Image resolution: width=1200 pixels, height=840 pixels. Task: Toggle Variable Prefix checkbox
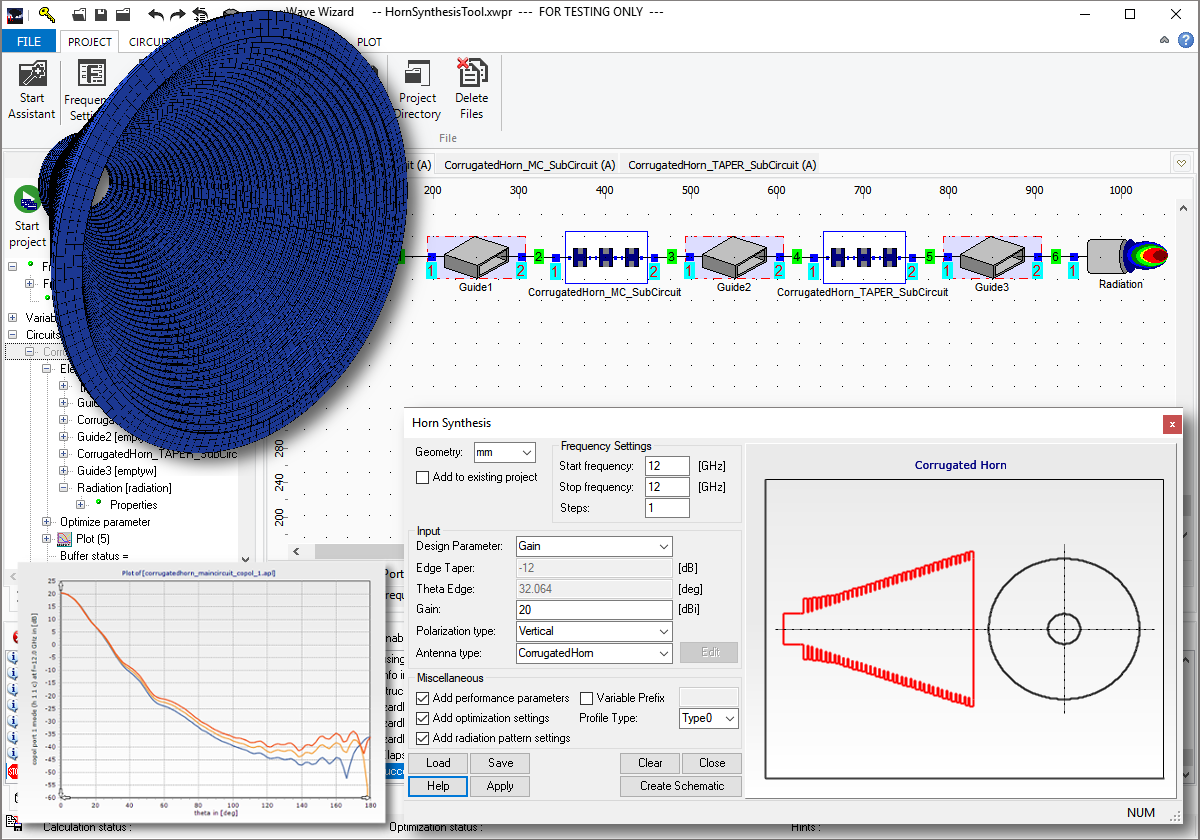pyautogui.click(x=587, y=698)
